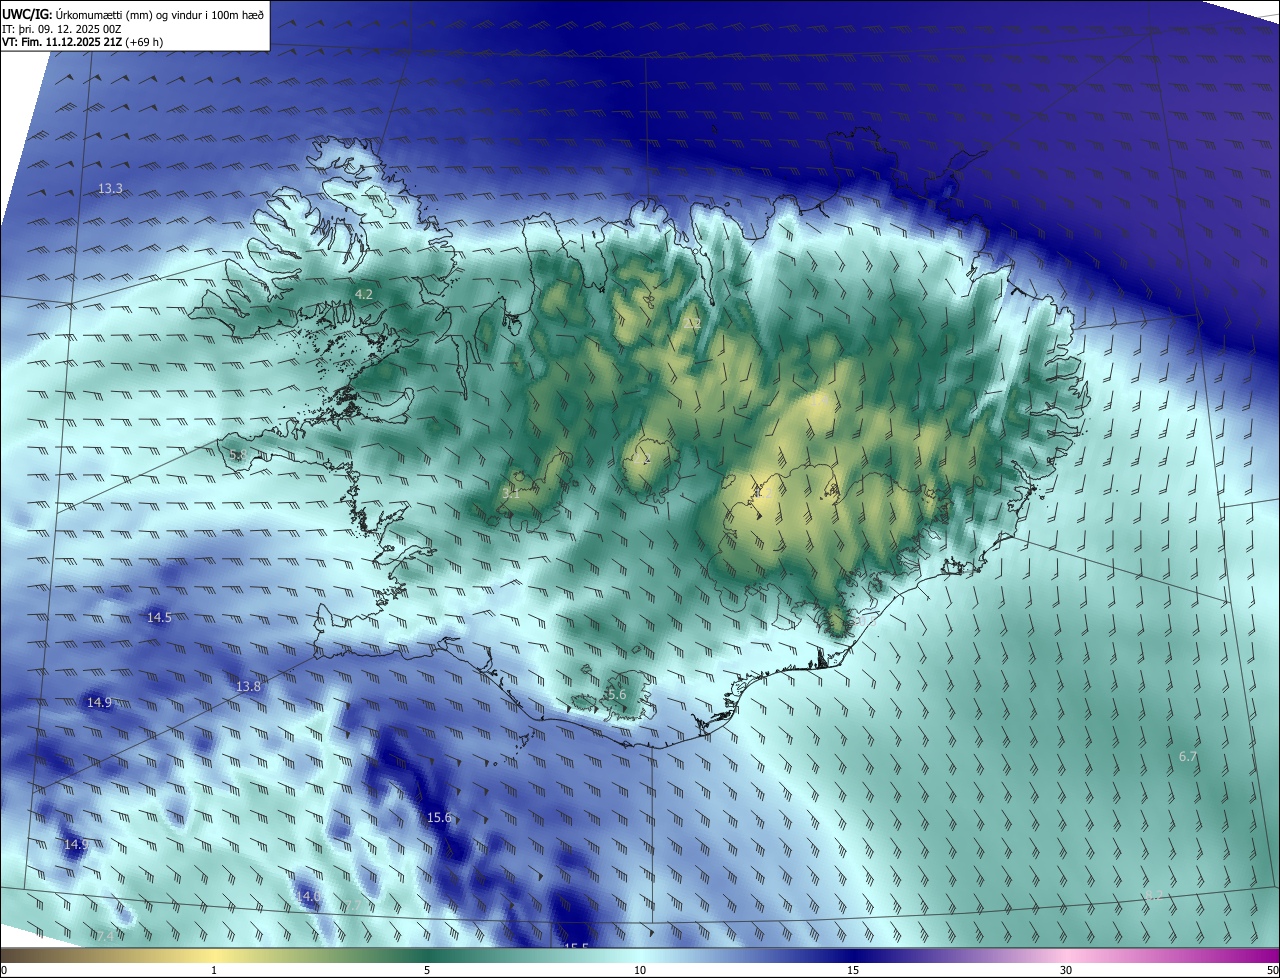Viewport: 1280px width, 978px height.
Task: Click the colorbar tick label 10
Action: 640,970
